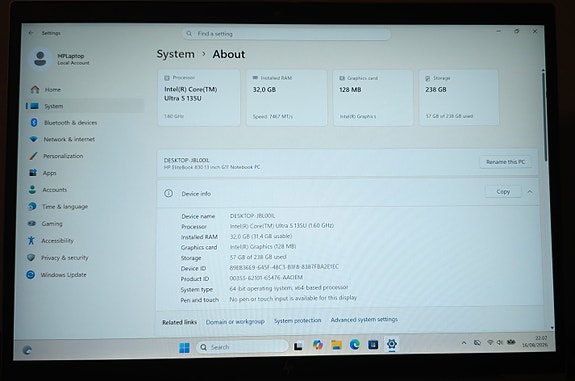Open the HPLaptop local account profile
The image size is (575, 381).
tap(61, 59)
